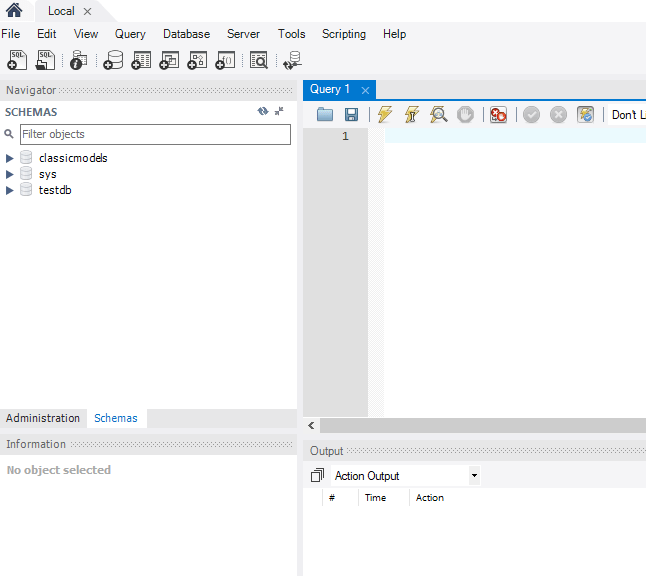
Task: Toggle auto-commit mode icon
Action: click(585, 115)
